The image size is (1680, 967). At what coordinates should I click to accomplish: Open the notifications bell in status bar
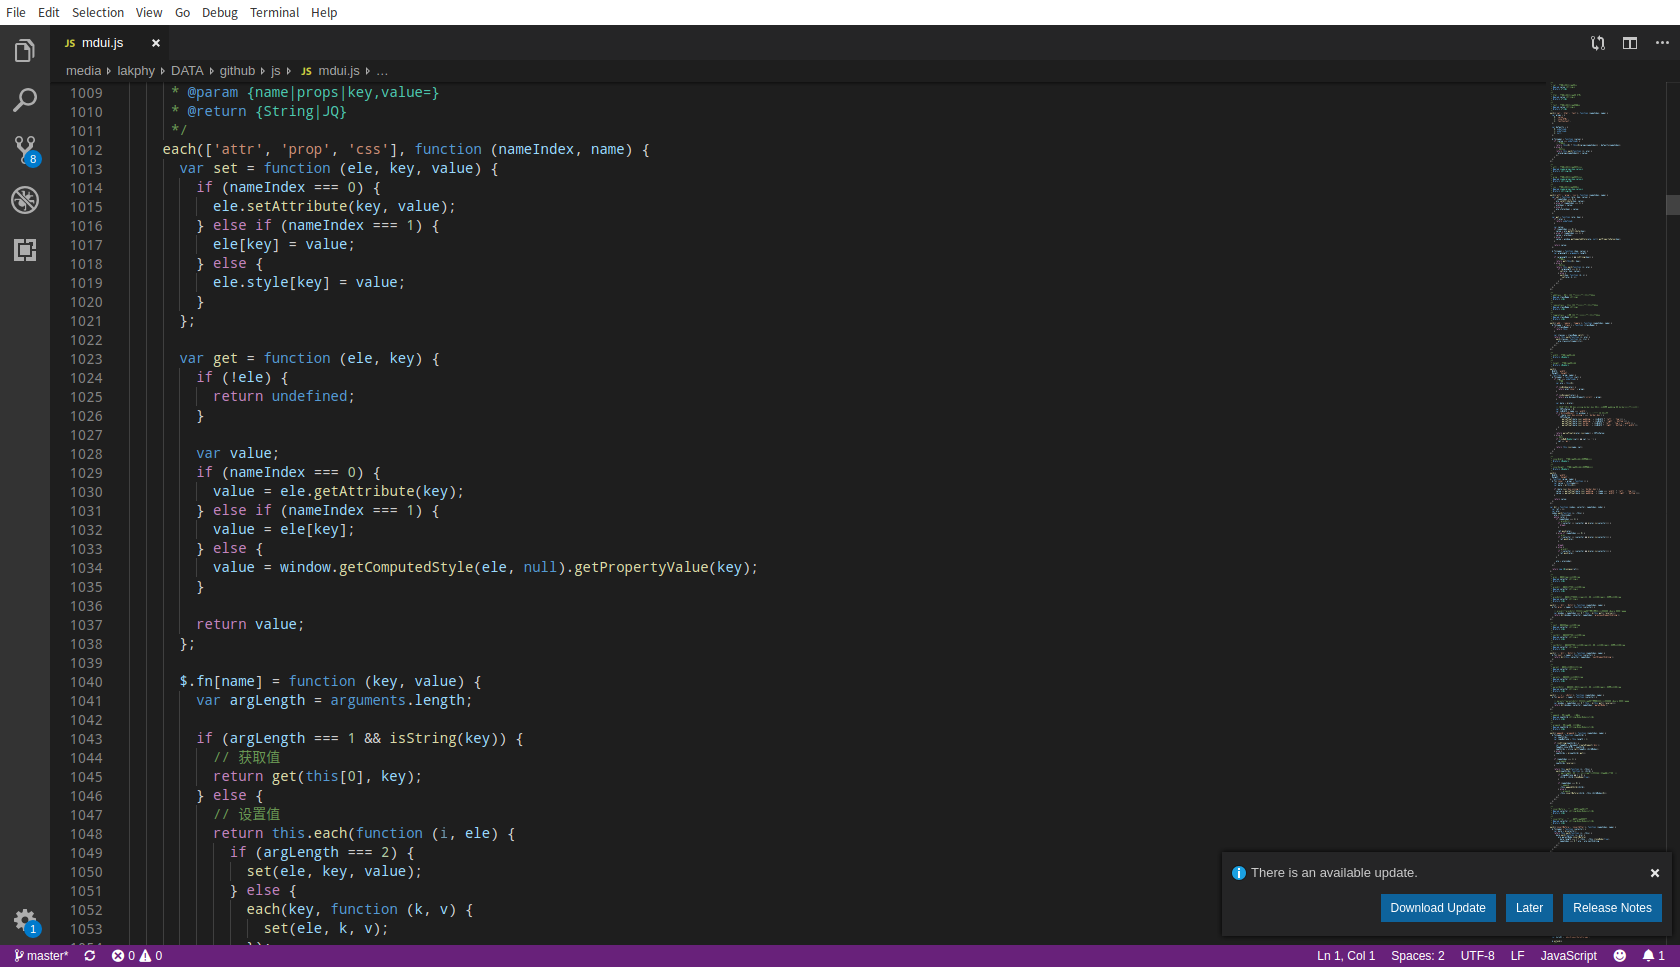[x=1653, y=956]
